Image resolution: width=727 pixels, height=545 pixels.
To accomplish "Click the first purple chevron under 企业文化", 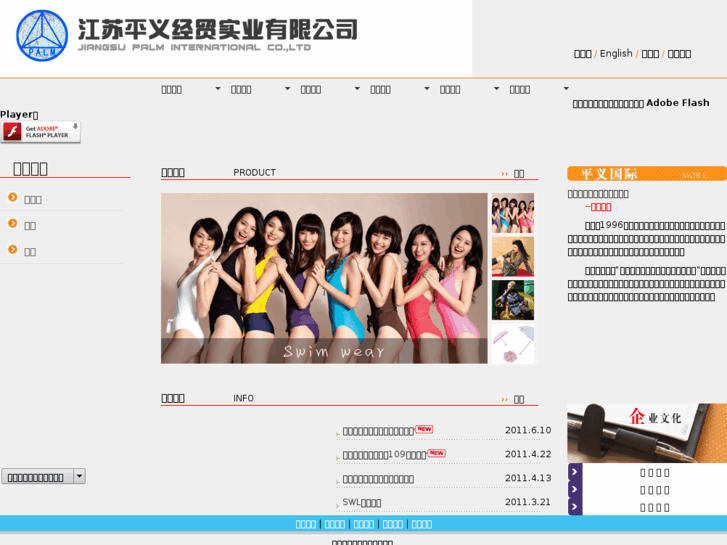I will 575,472.
